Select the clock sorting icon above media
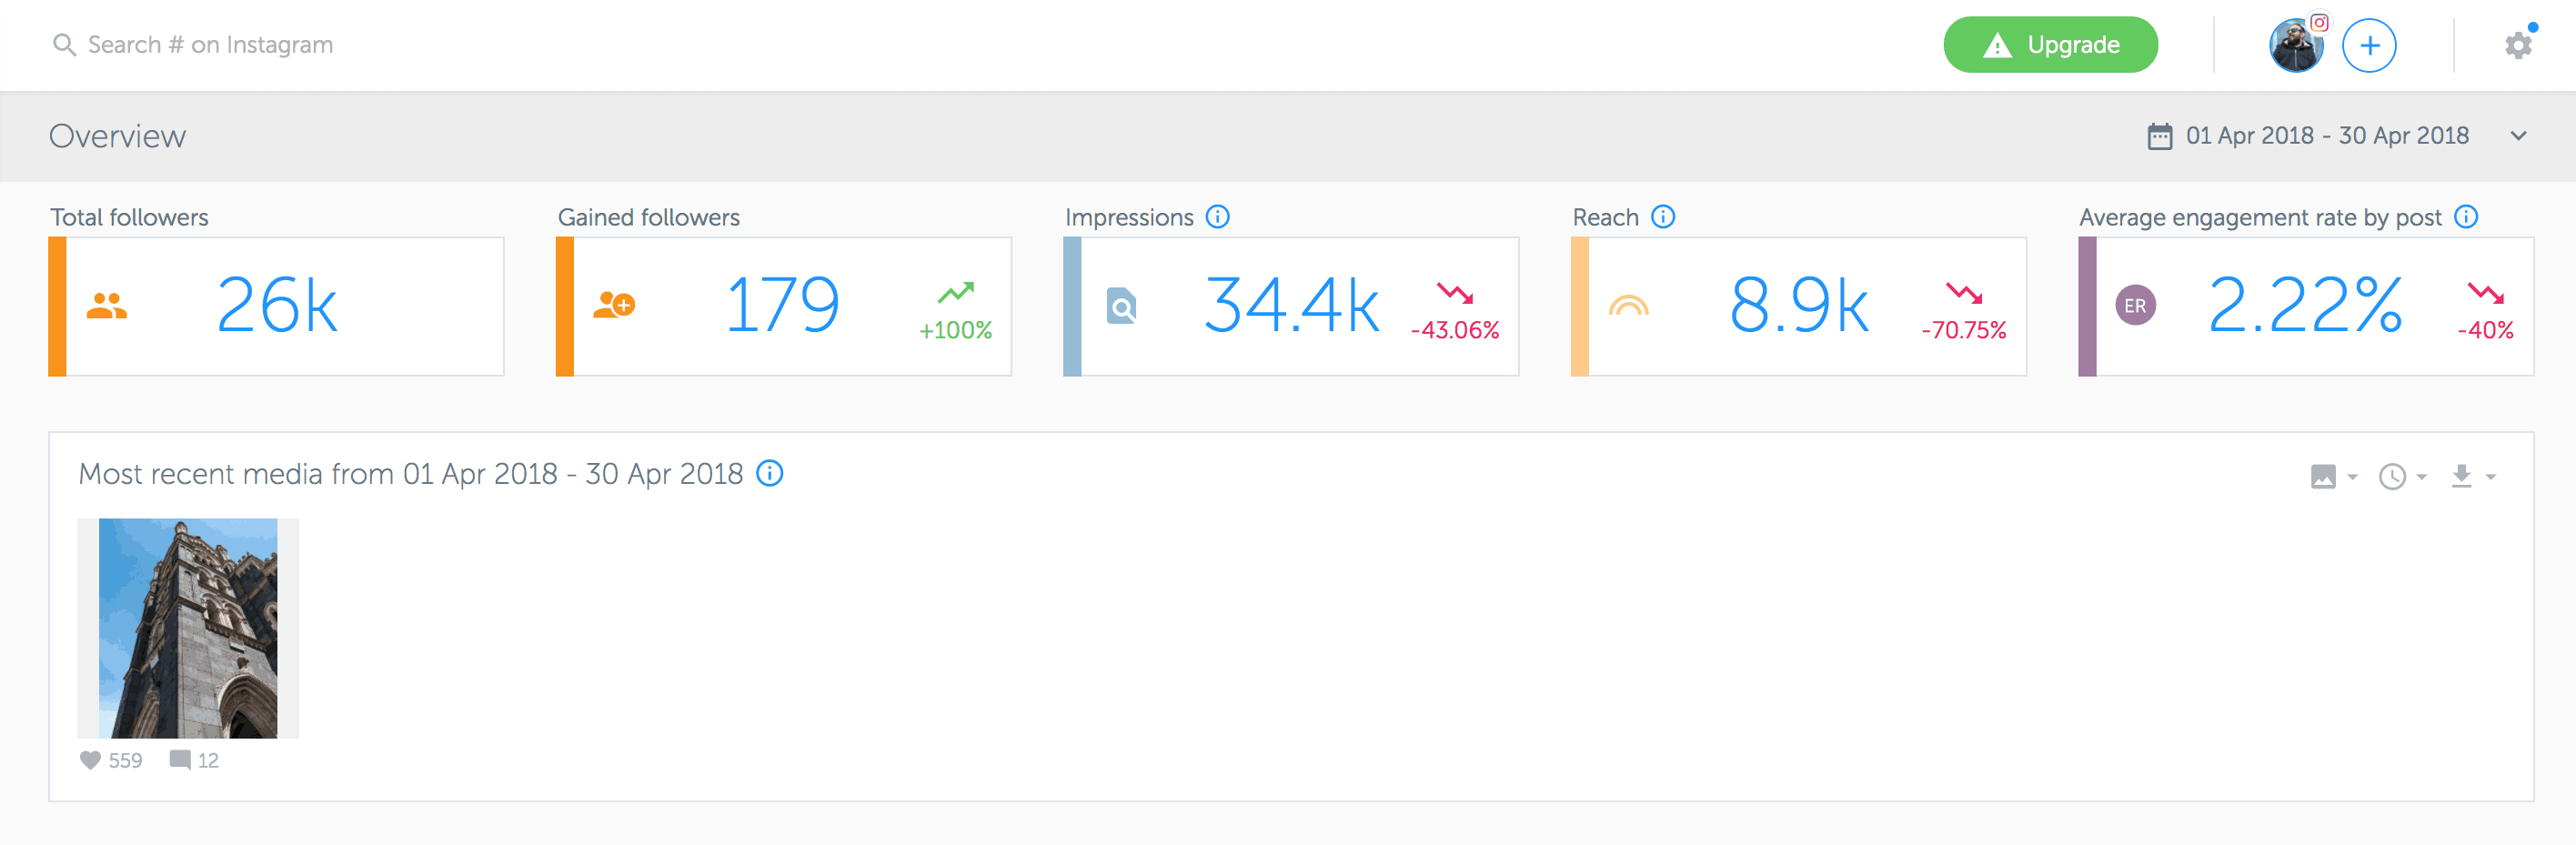This screenshot has height=845, width=2576. pos(2391,476)
